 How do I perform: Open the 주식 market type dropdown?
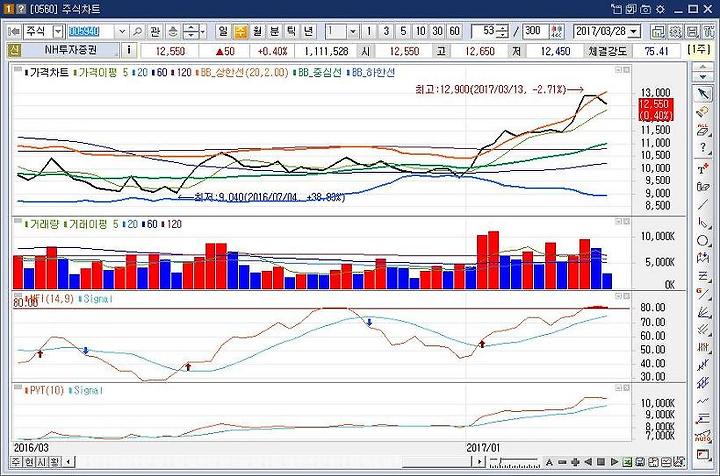58,31
